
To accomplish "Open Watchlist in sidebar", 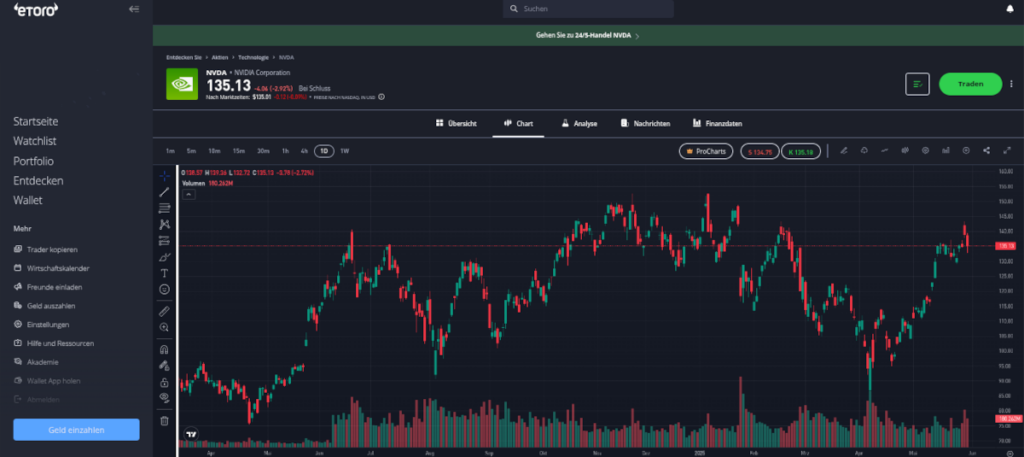I will point(33,141).
